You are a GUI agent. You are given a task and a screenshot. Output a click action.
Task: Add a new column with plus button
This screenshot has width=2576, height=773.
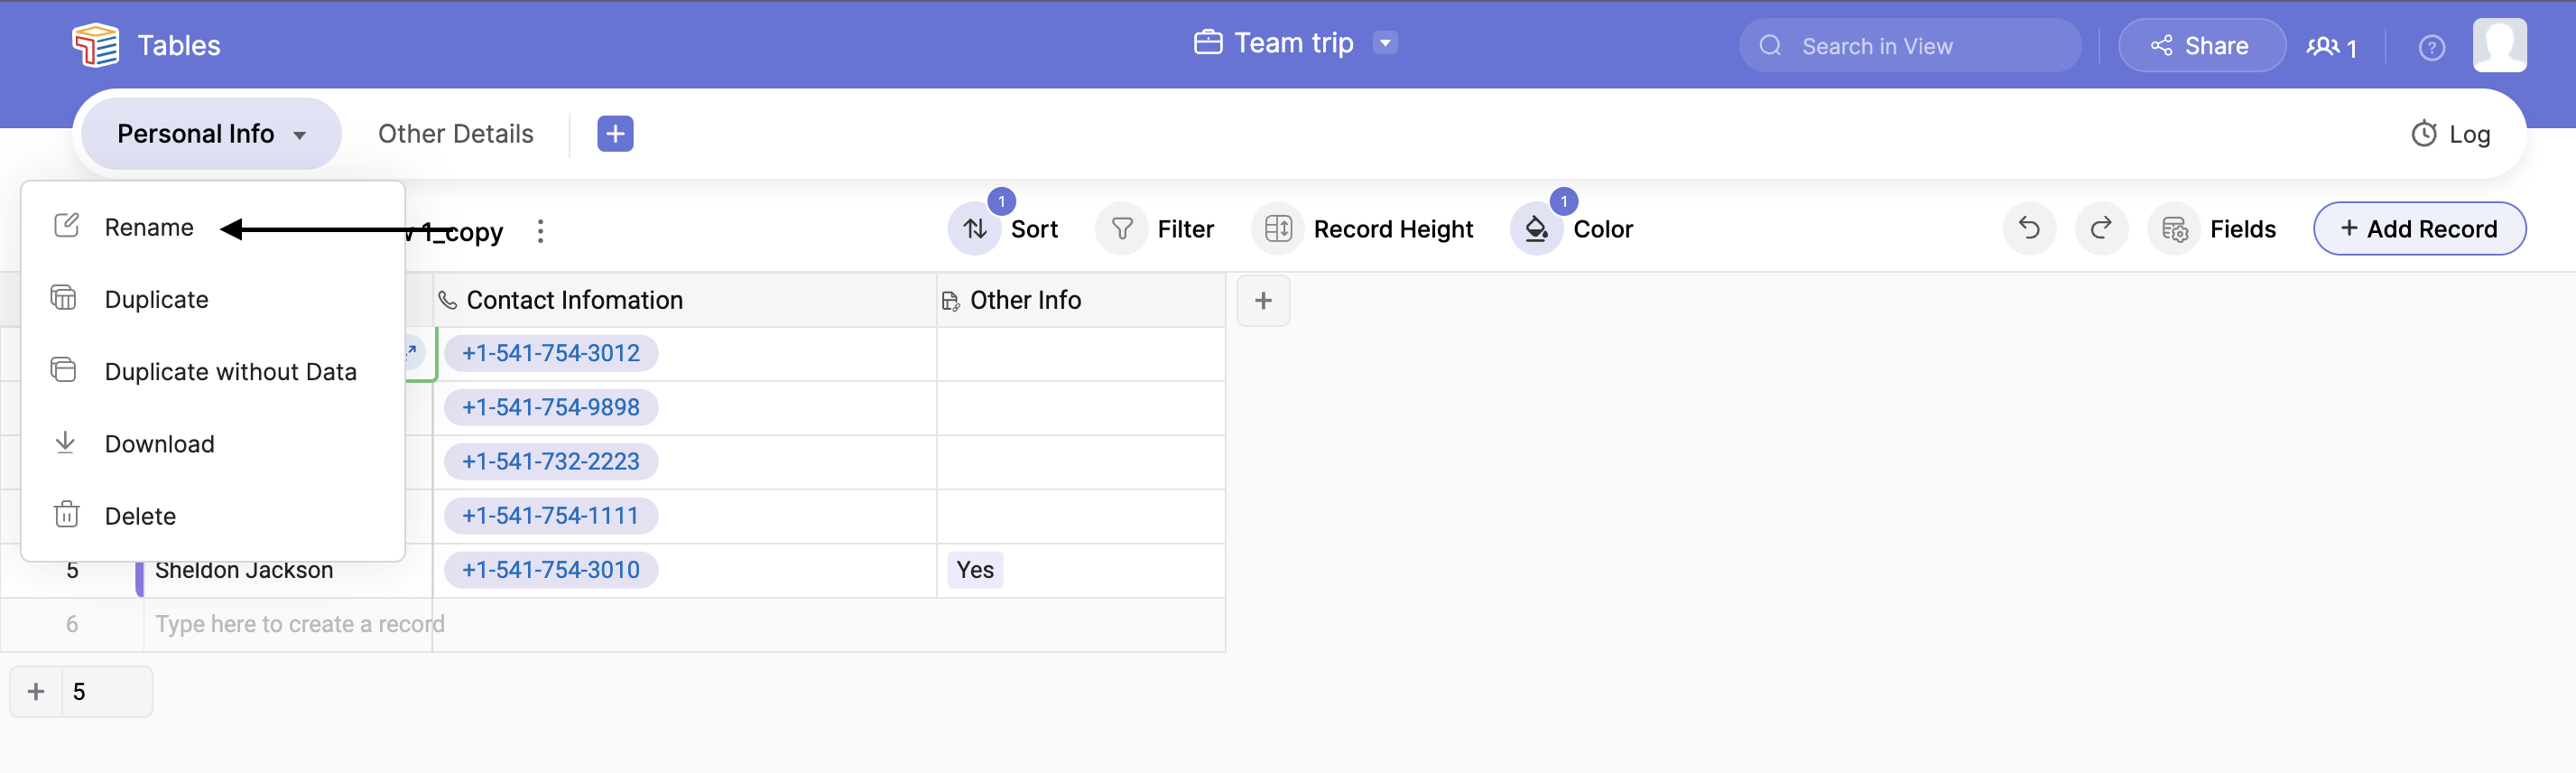point(1263,300)
